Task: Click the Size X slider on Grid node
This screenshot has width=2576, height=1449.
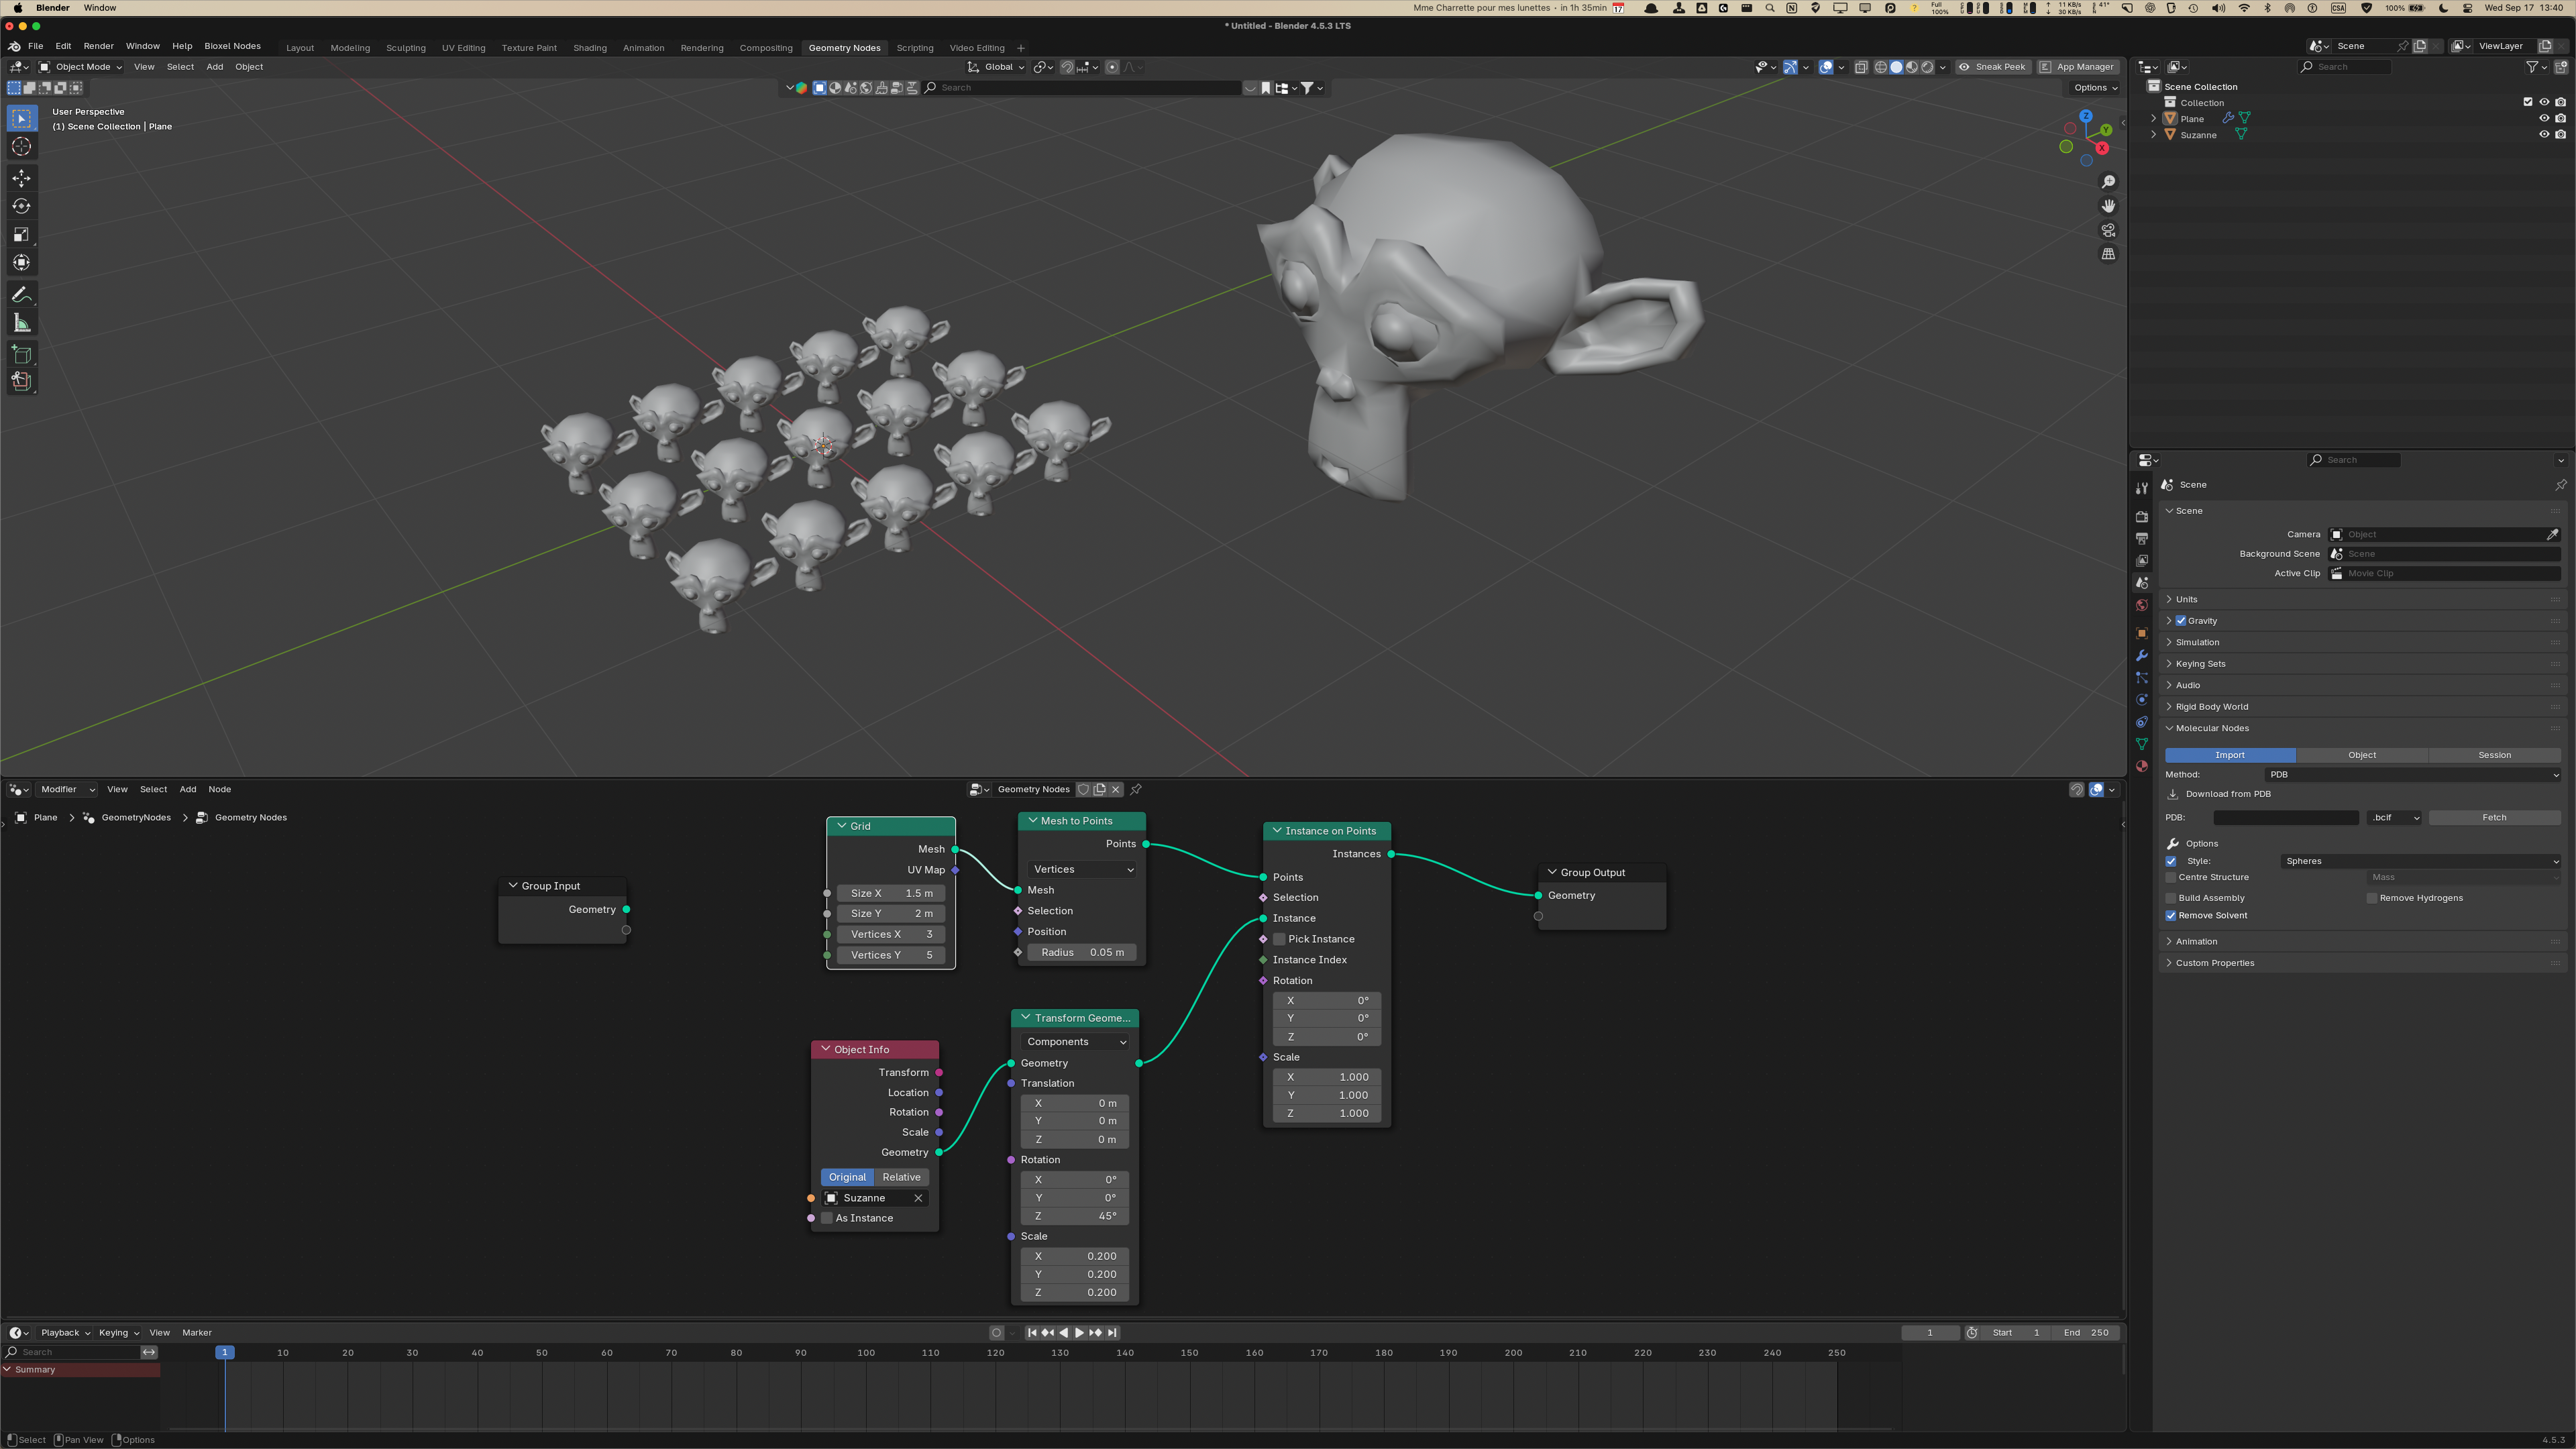Action: pyautogui.click(x=891, y=894)
